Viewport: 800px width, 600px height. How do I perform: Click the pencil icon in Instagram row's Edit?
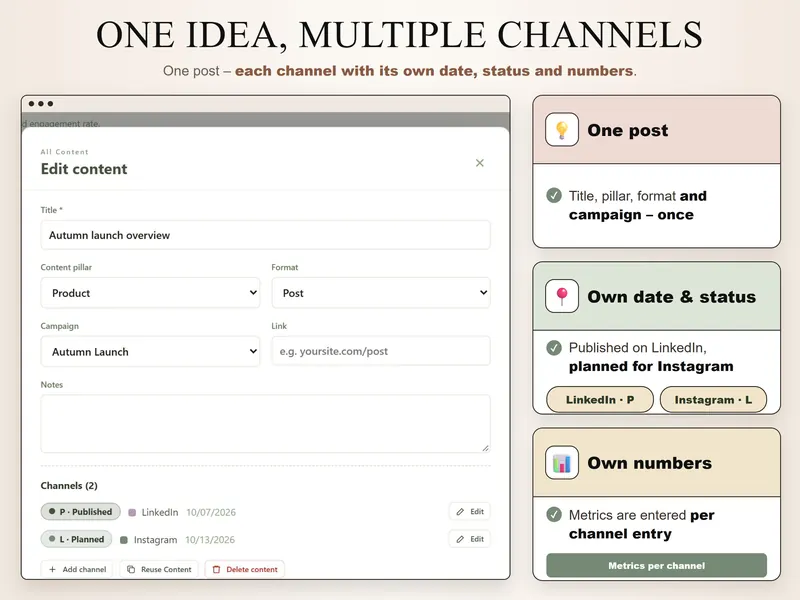460,539
